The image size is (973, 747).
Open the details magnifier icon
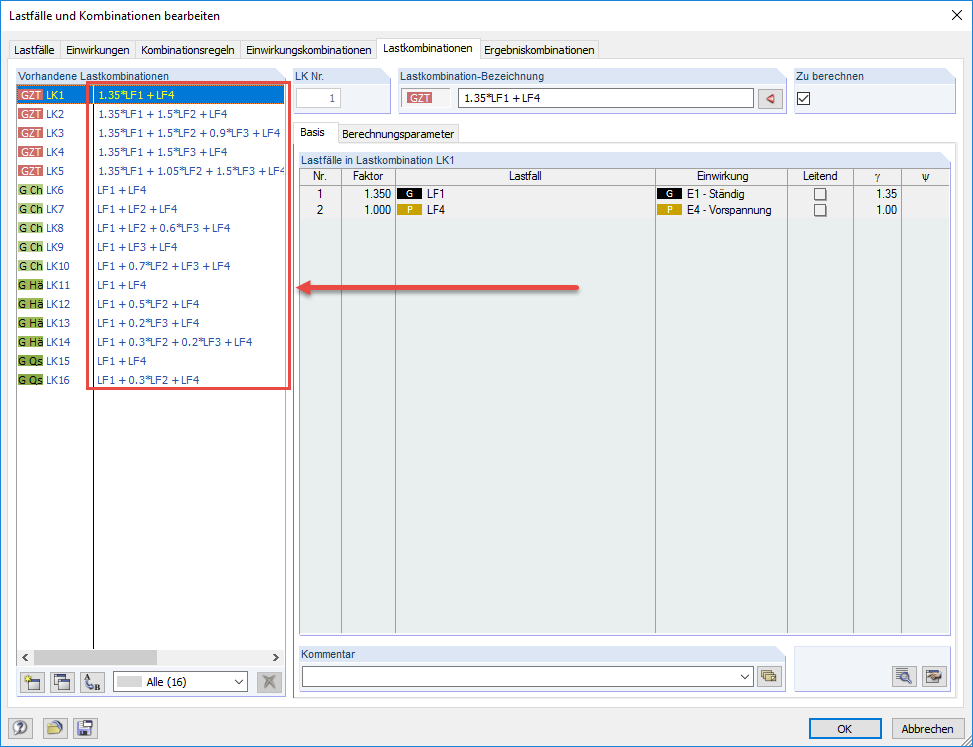click(904, 676)
